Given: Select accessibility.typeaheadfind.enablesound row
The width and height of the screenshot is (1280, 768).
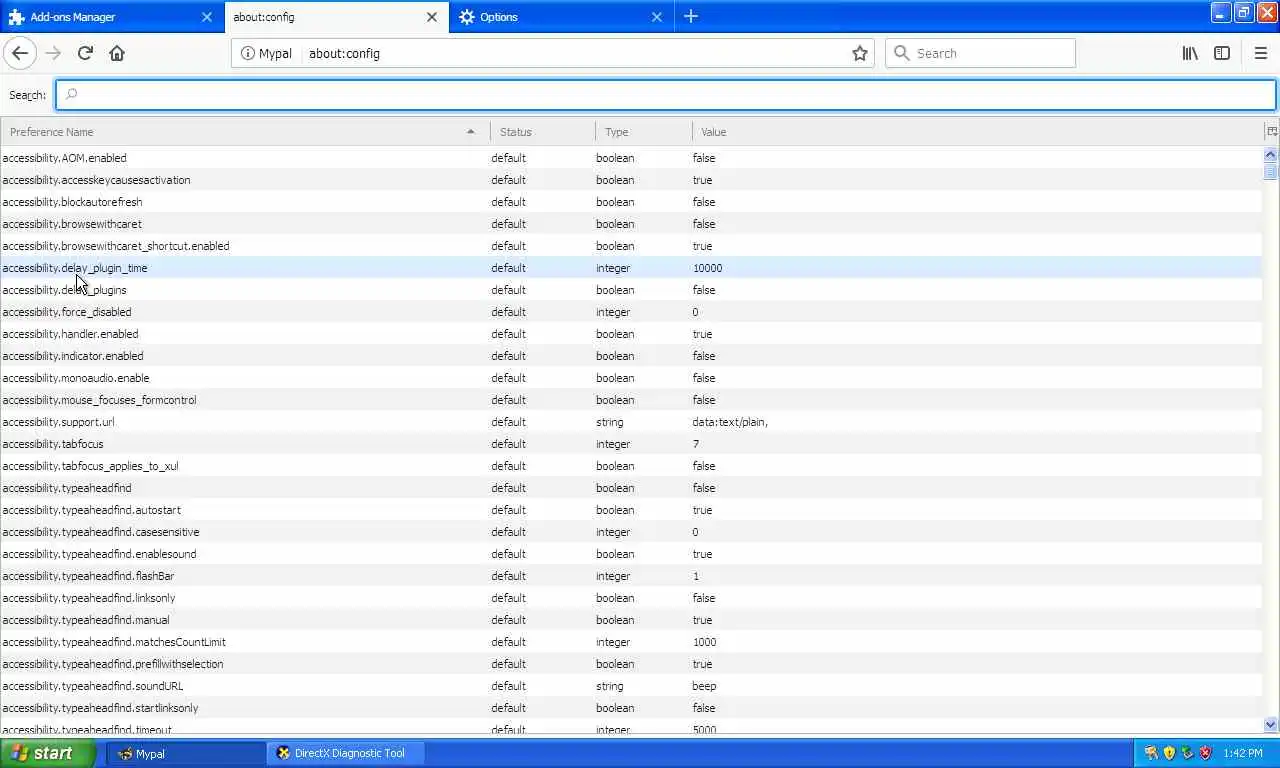Looking at the screenshot, I should [631, 554].
